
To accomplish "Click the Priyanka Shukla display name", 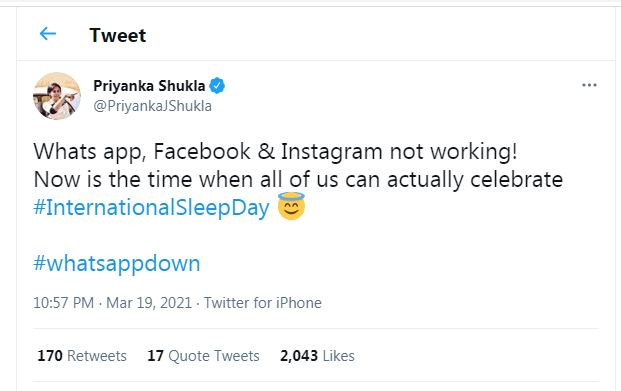I will (x=149, y=86).
